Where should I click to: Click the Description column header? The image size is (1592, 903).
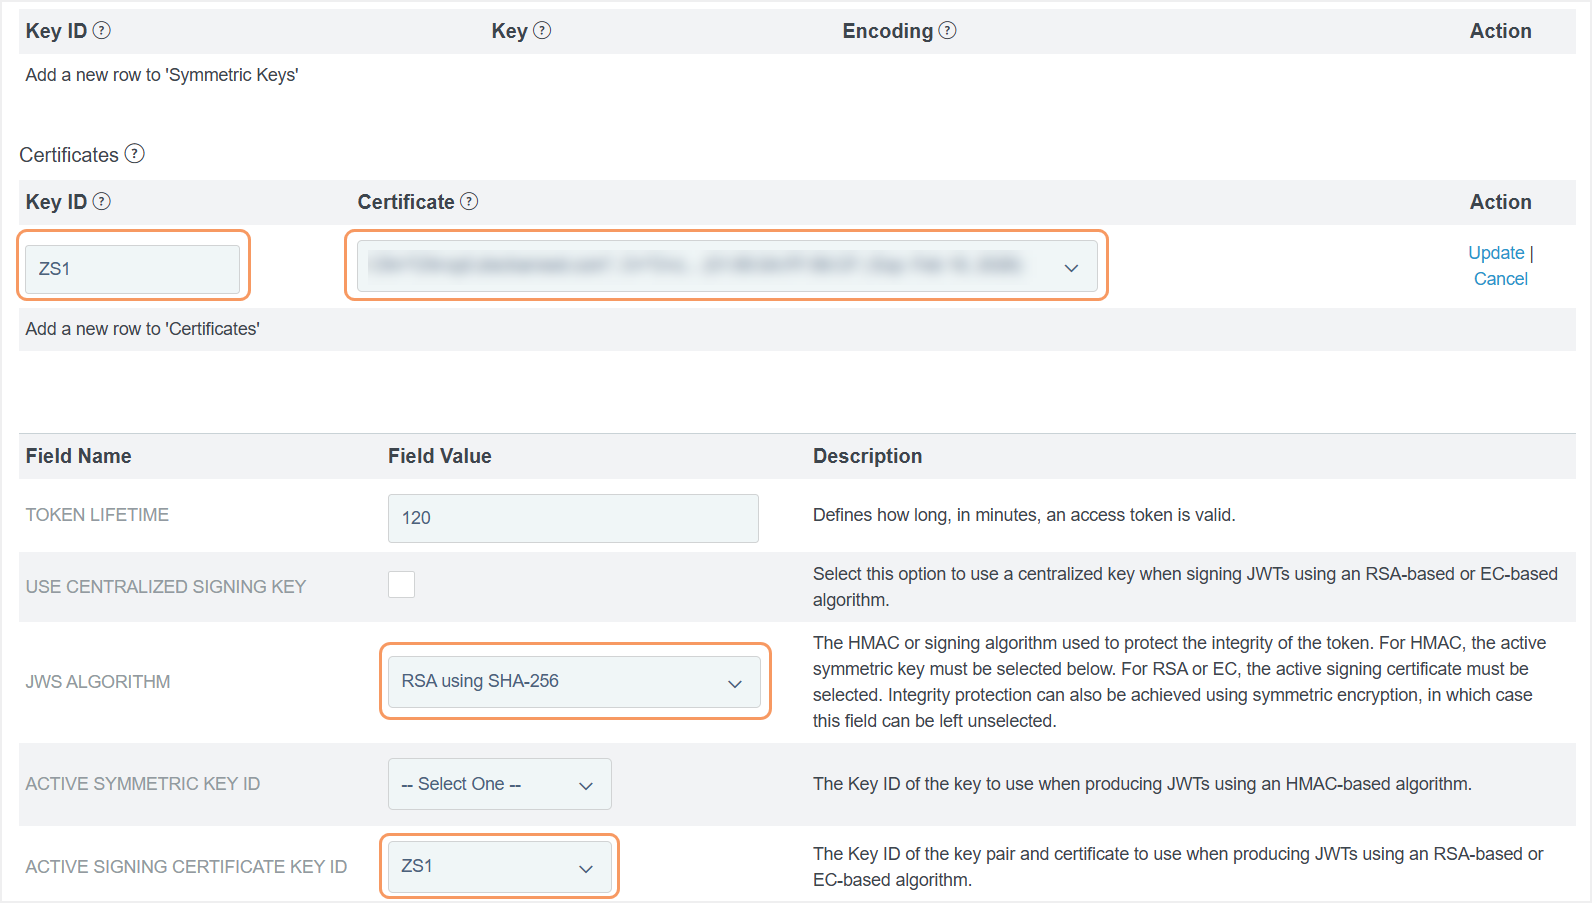[867, 456]
